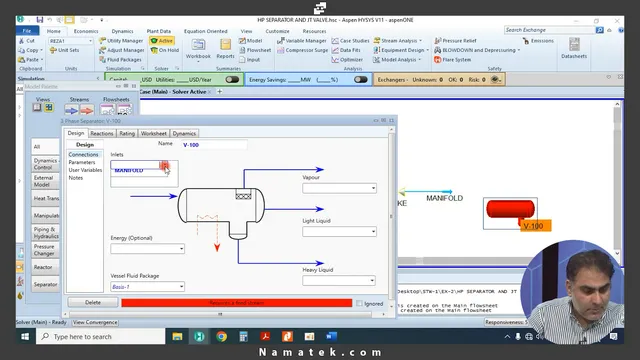The width and height of the screenshot is (640, 360).
Task: Open Chrome from the Windows taskbar
Action: (222, 336)
